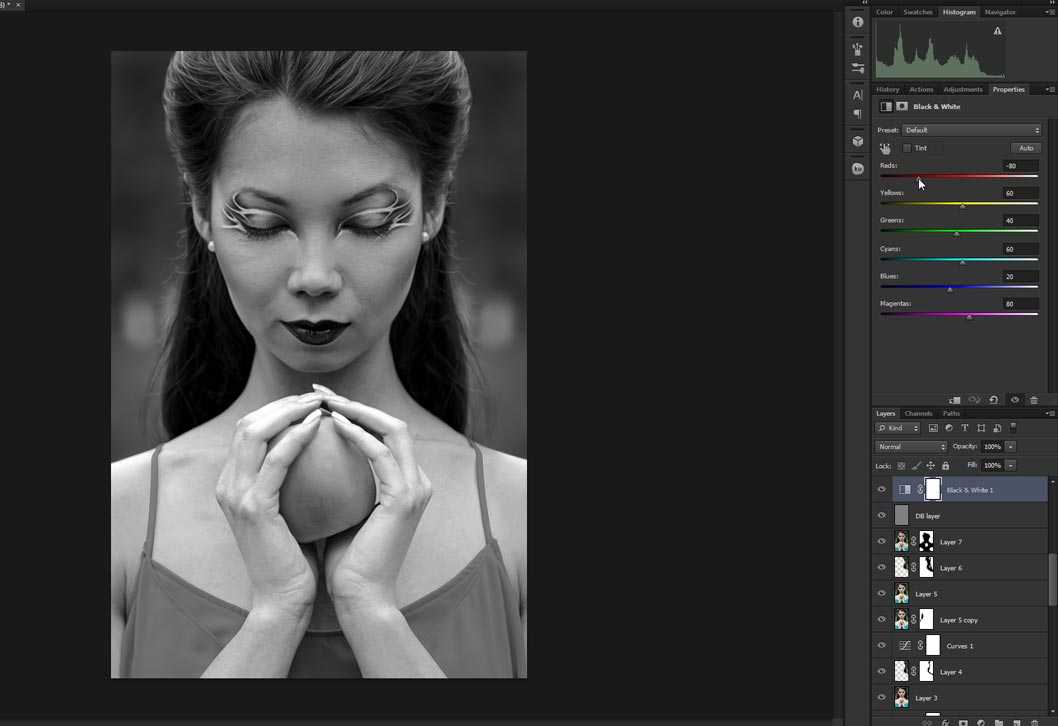Filter layers by pixel layer icon
This screenshot has height=726, width=1058.
[x=933, y=428]
